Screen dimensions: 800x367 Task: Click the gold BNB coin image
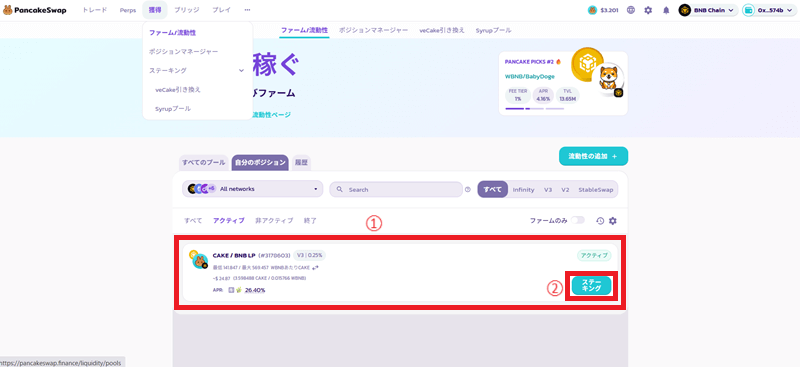pyautogui.click(x=587, y=63)
